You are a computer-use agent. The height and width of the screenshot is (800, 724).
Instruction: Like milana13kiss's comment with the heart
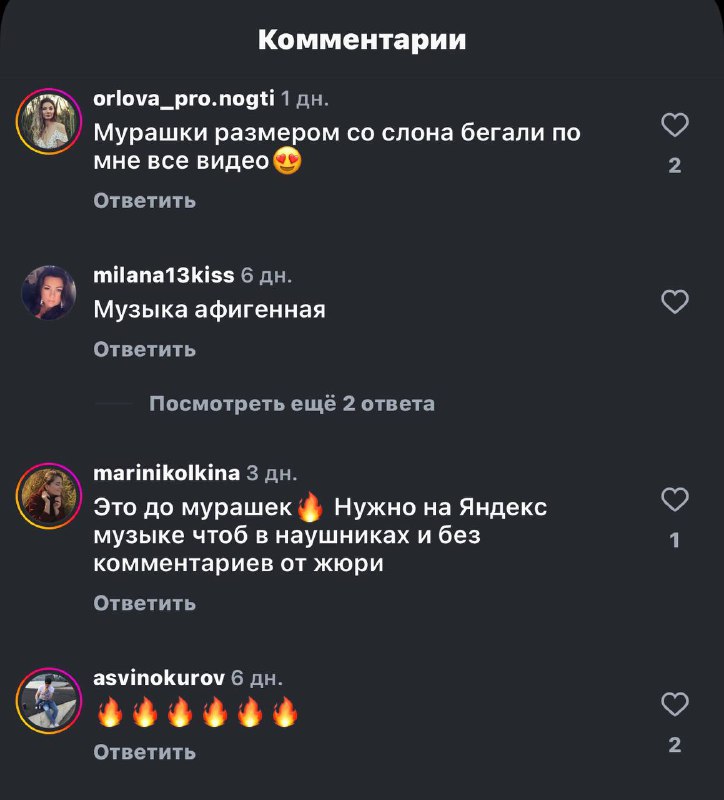click(675, 302)
